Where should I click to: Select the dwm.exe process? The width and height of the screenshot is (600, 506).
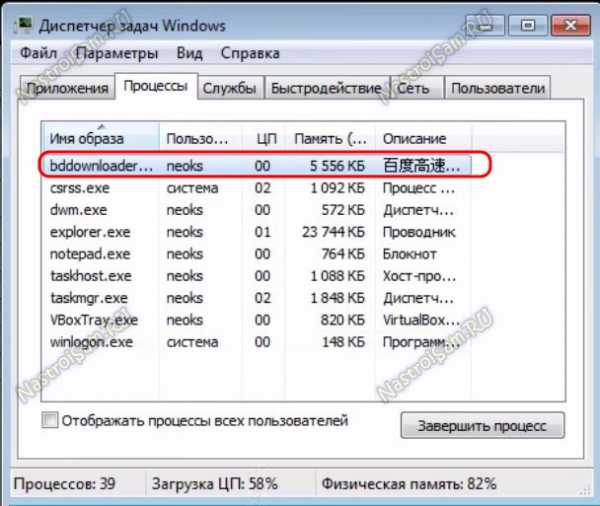pyautogui.click(x=256, y=210)
